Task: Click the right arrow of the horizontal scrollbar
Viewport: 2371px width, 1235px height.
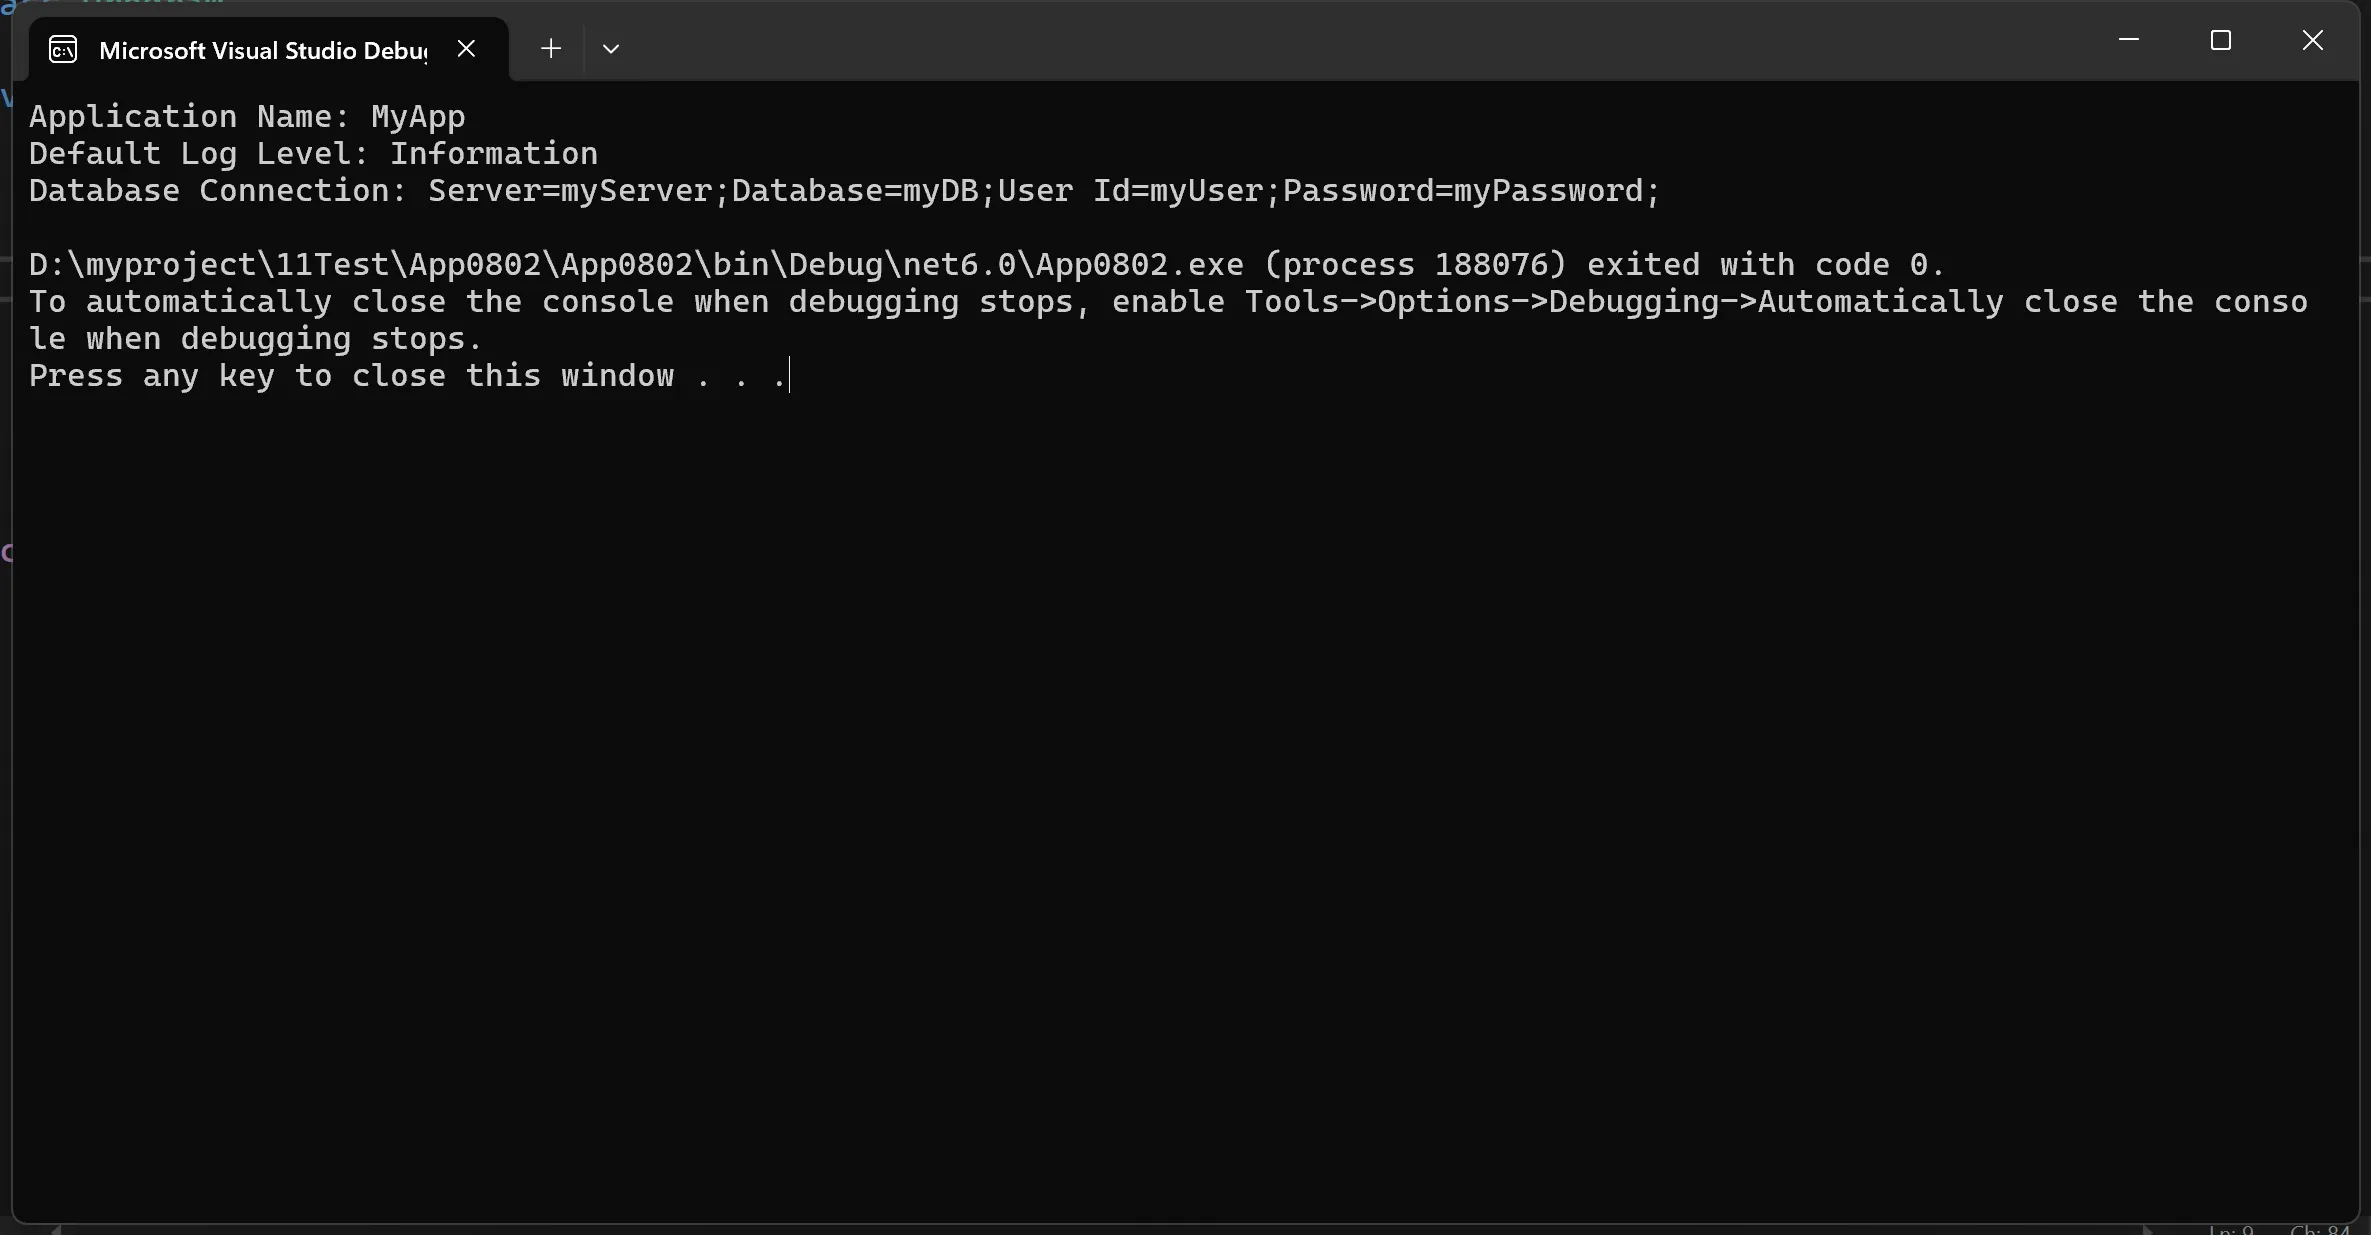Action: (2147, 1229)
